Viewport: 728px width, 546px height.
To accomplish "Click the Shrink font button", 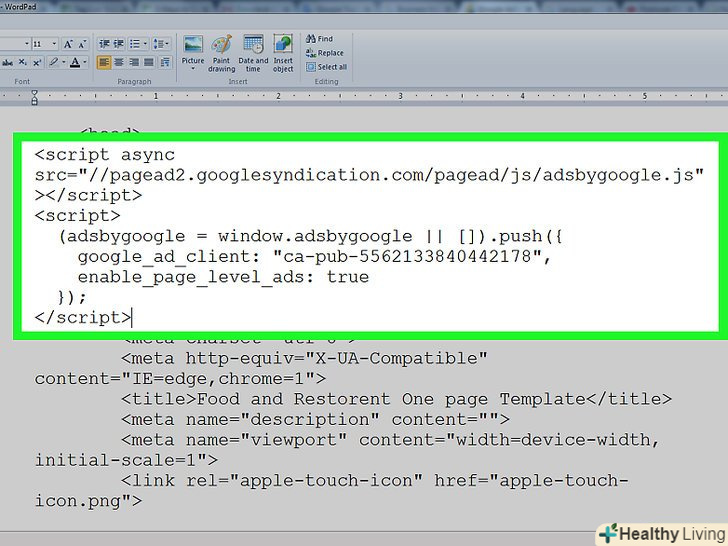I will tap(82, 44).
